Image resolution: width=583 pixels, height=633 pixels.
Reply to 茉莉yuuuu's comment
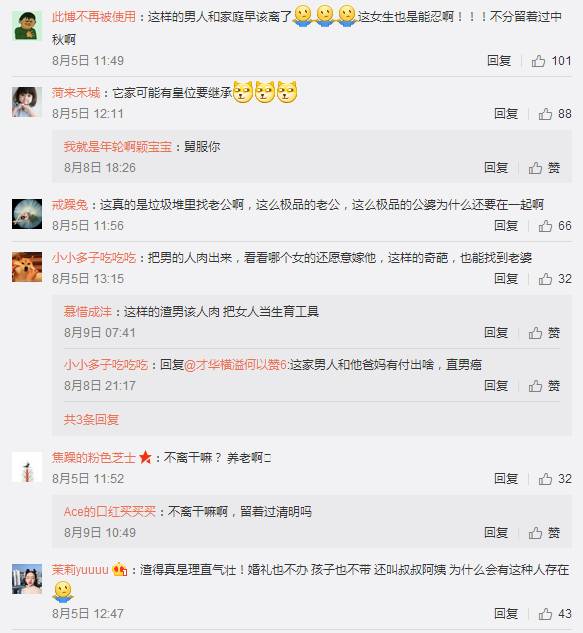tap(506, 614)
